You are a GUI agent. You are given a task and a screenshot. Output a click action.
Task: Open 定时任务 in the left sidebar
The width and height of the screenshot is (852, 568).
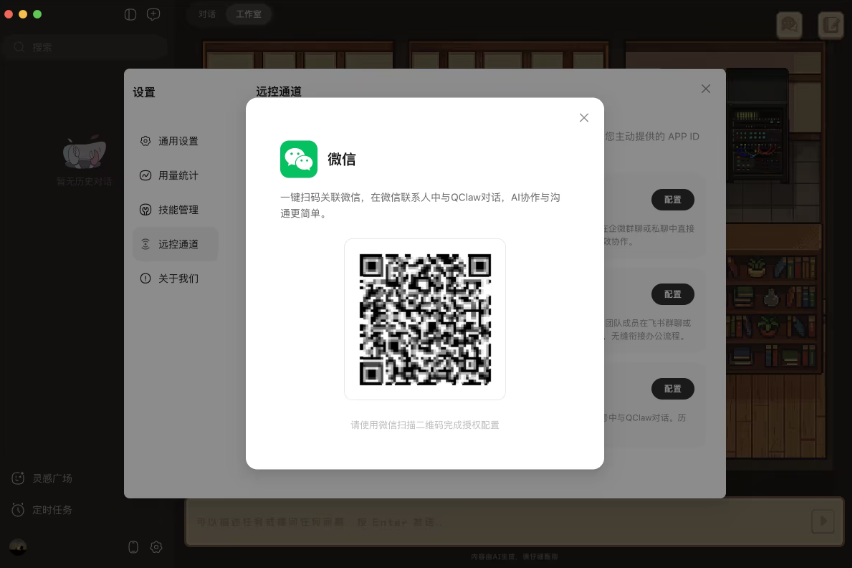pos(42,510)
